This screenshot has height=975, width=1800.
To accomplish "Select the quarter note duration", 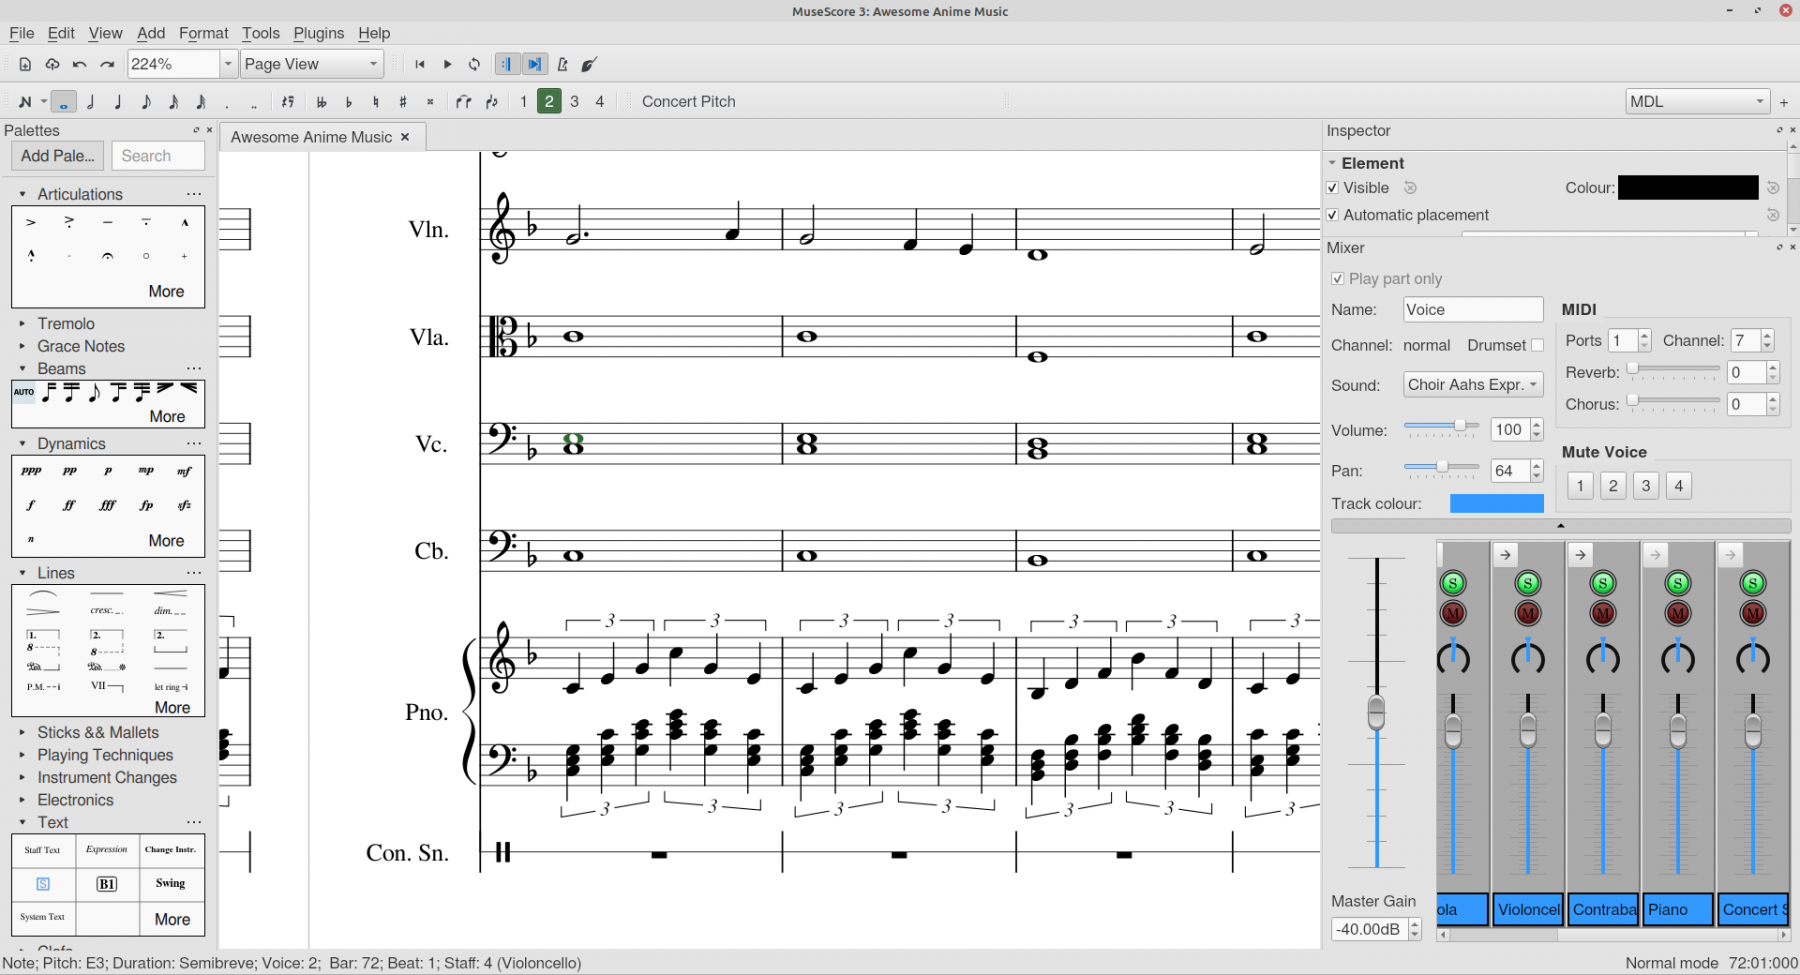I will pos(118,102).
